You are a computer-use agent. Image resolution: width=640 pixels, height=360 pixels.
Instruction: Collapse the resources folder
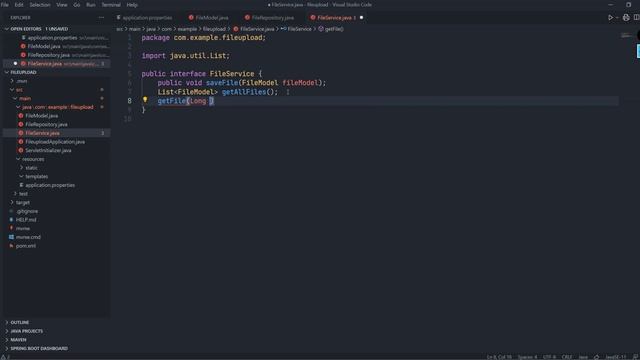pos(18,159)
